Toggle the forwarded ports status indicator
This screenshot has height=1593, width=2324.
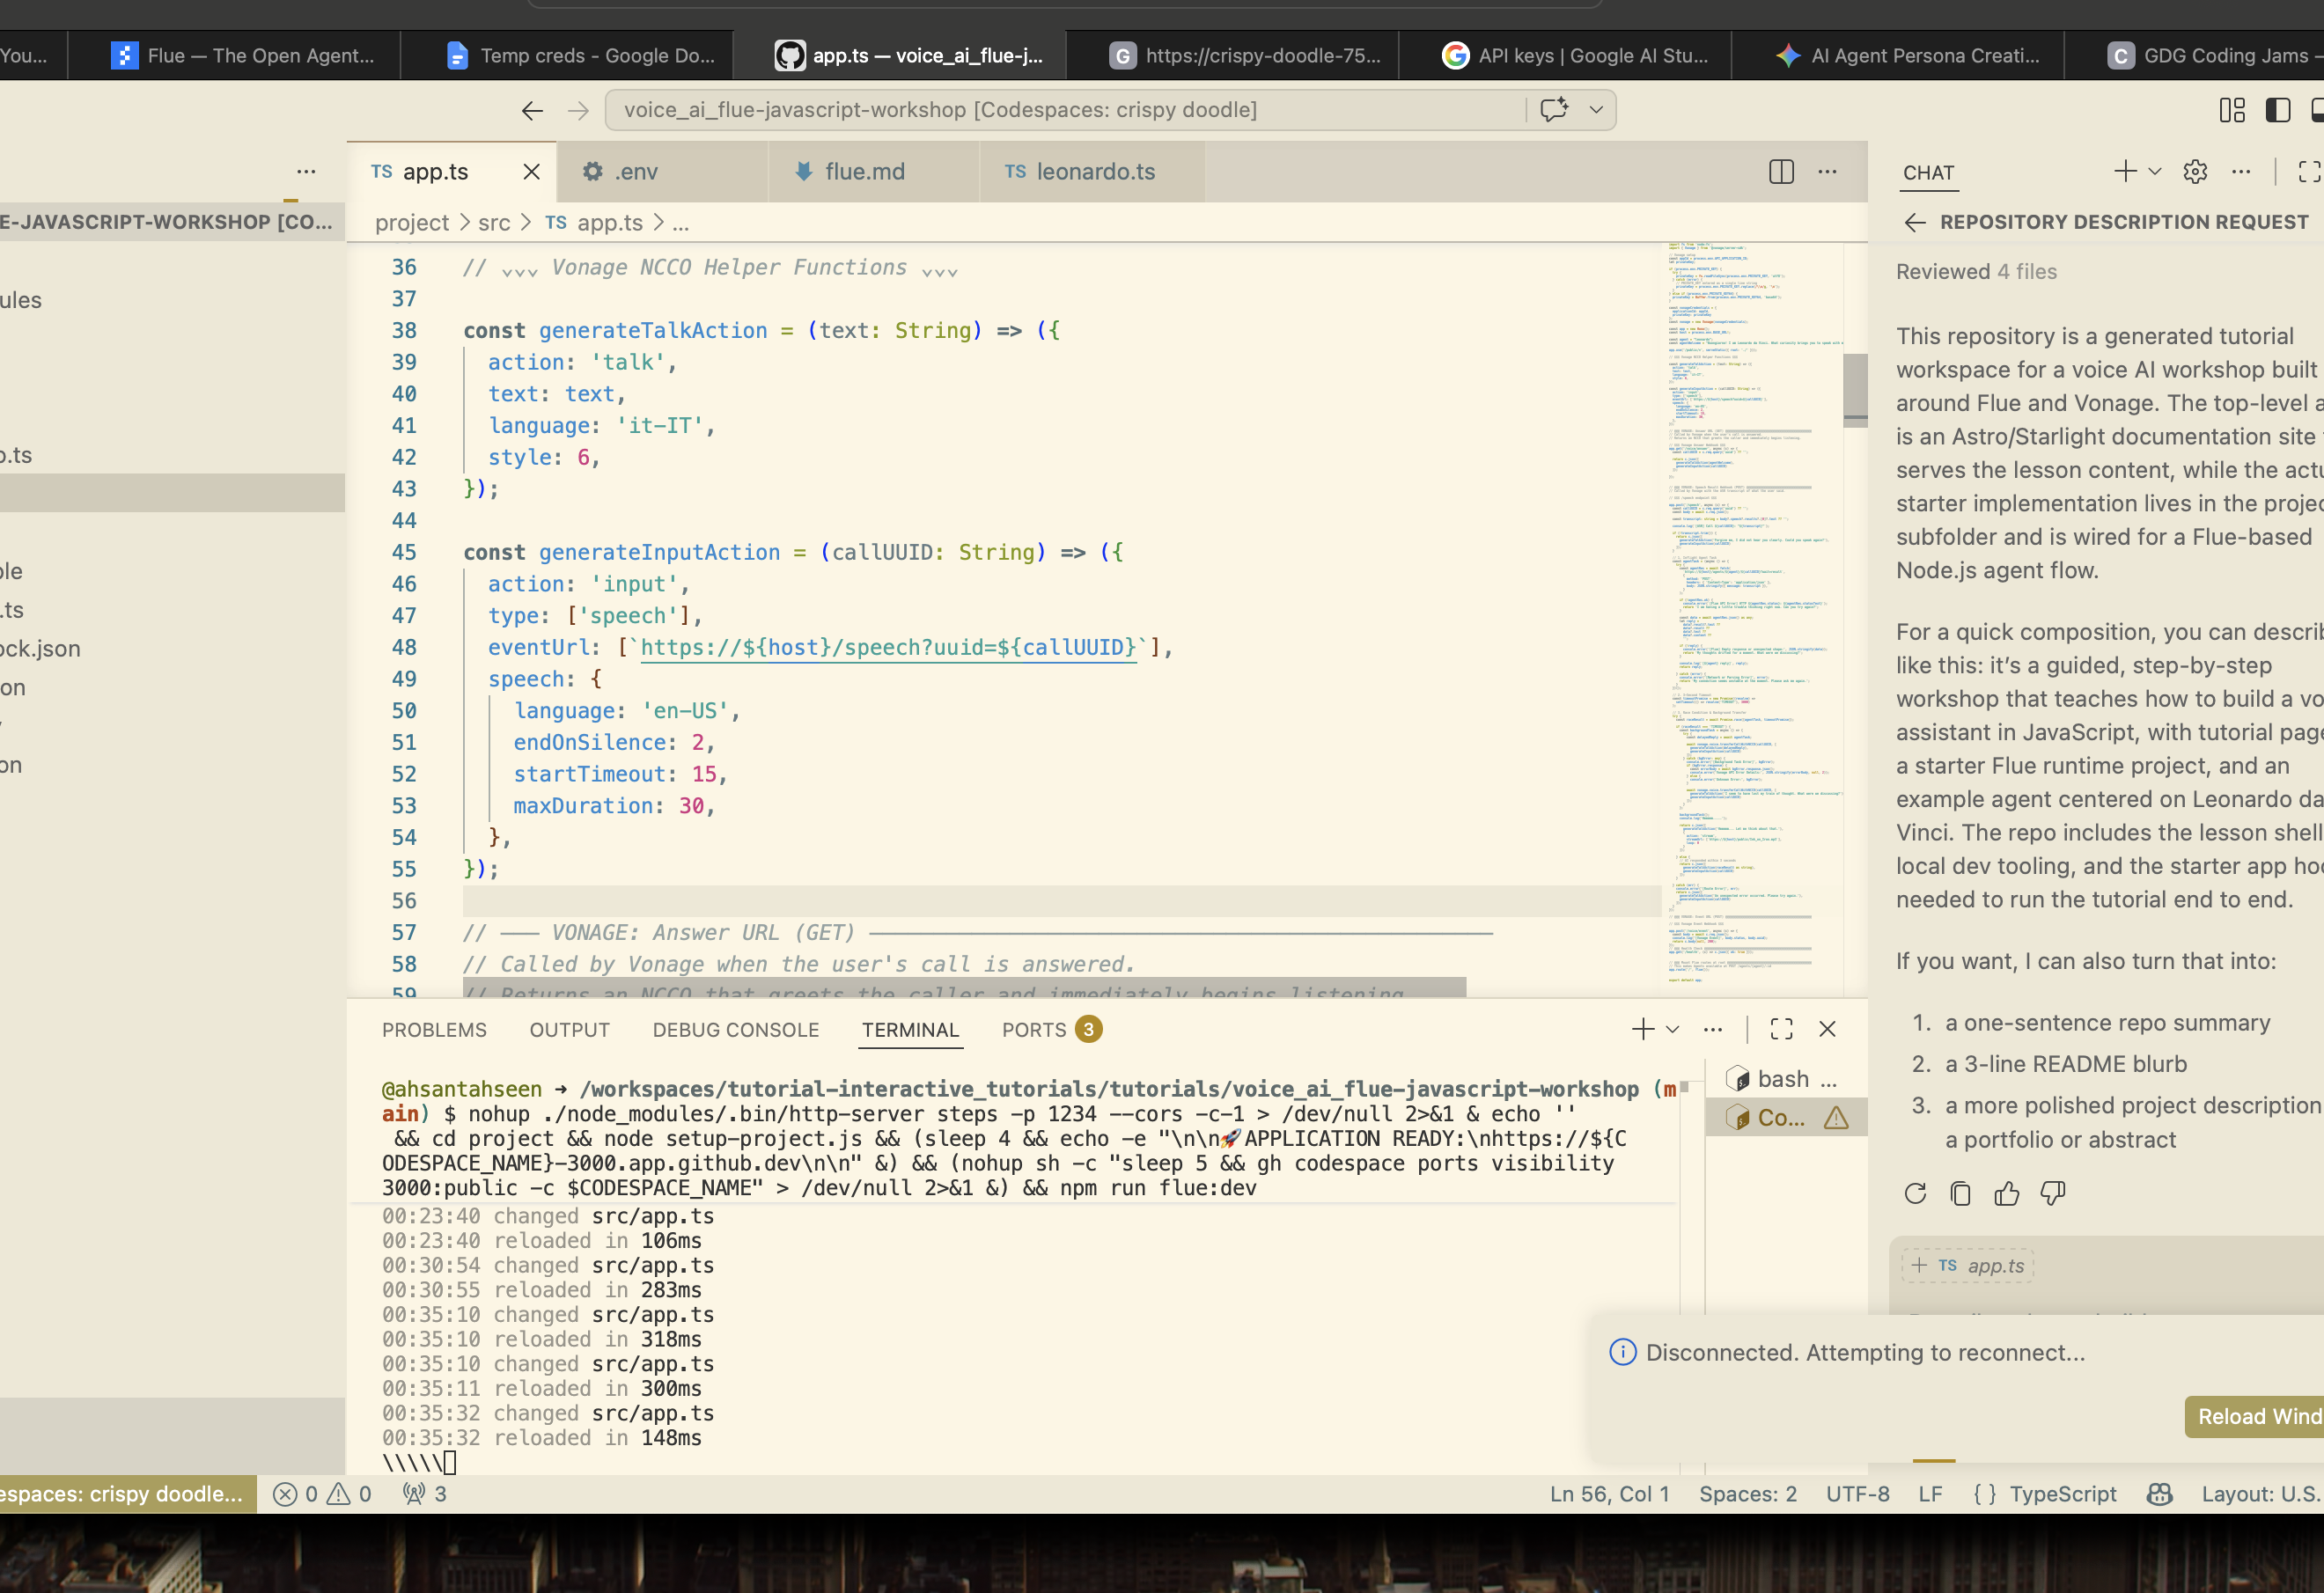(x=425, y=1494)
